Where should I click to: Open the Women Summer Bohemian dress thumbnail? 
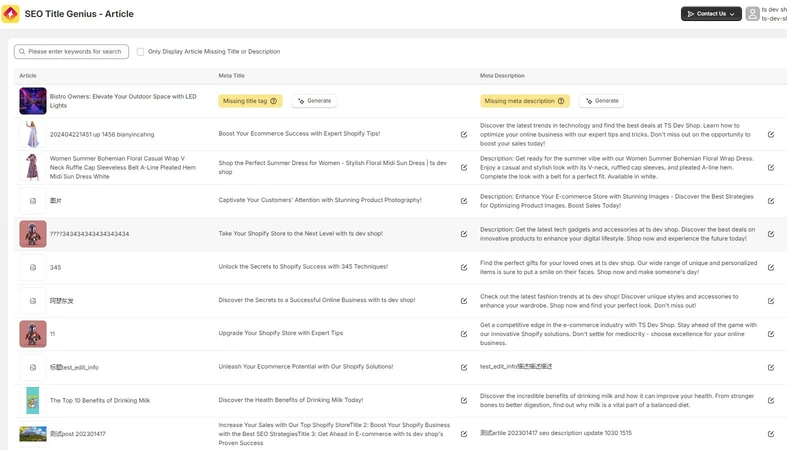[x=33, y=167]
